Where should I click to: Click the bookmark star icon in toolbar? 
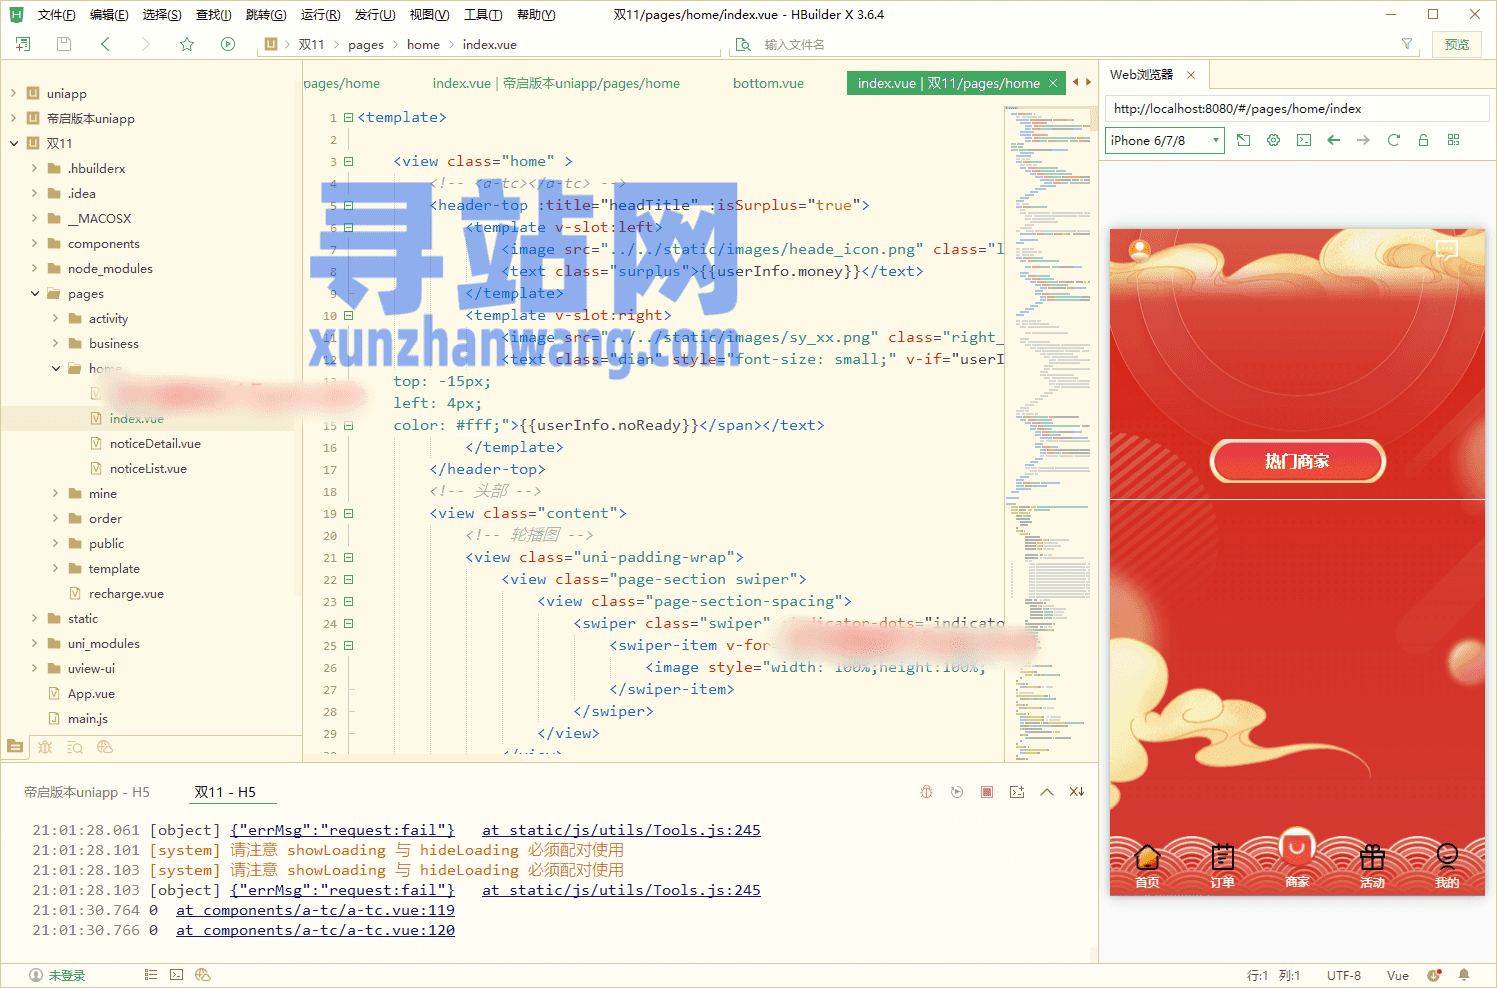[x=187, y=44]
